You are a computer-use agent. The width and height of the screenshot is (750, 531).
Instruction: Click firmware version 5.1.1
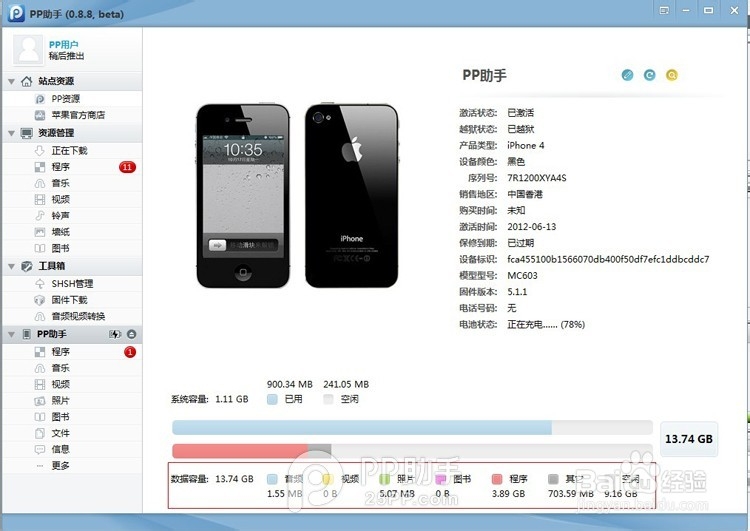[517, 292]
